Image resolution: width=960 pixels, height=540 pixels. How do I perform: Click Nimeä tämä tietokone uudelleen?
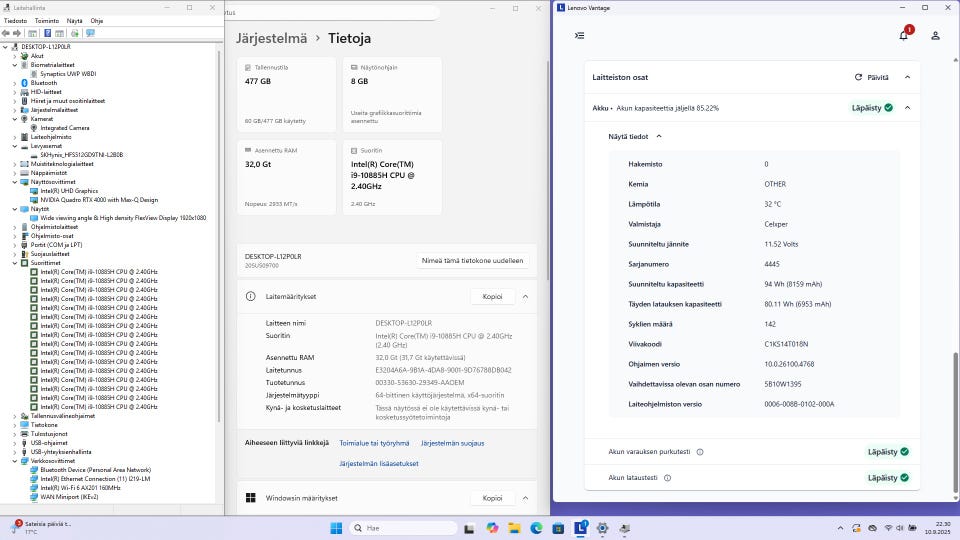[472, 260]
